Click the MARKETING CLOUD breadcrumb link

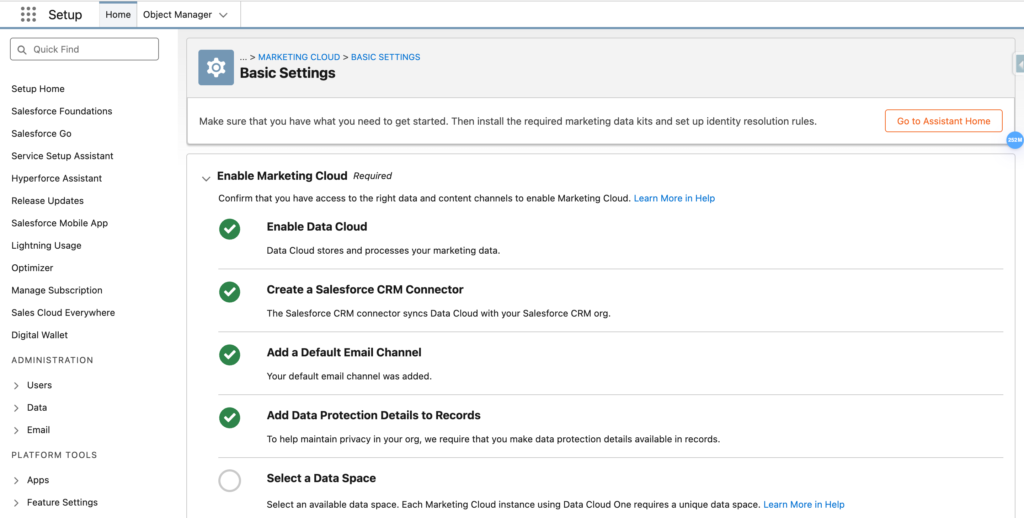coord(299,57)
